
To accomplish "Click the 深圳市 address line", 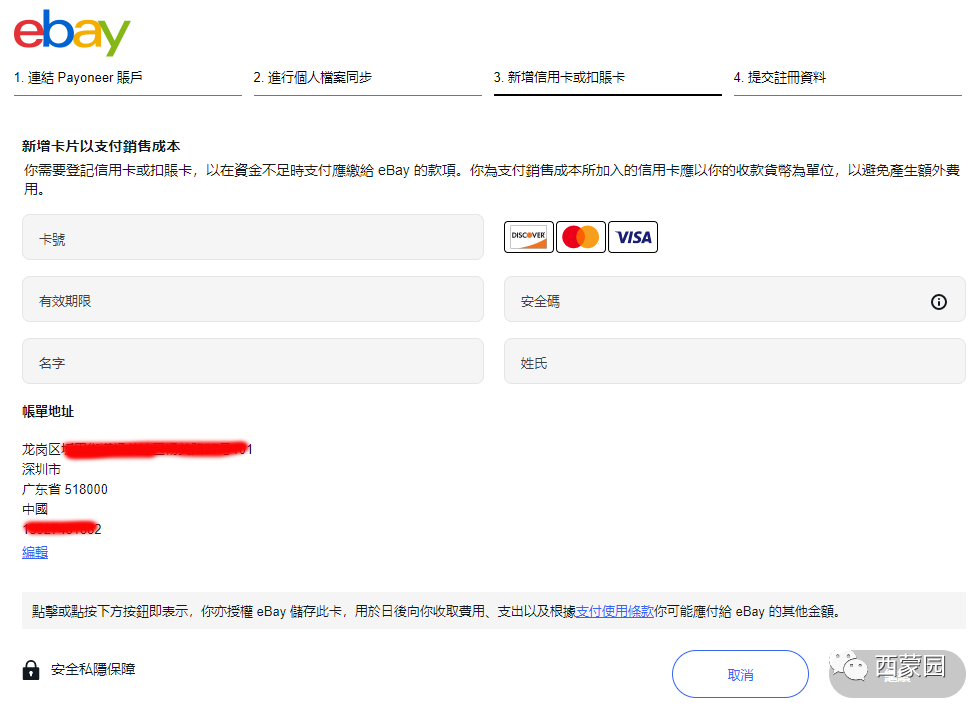I will 42,469.
